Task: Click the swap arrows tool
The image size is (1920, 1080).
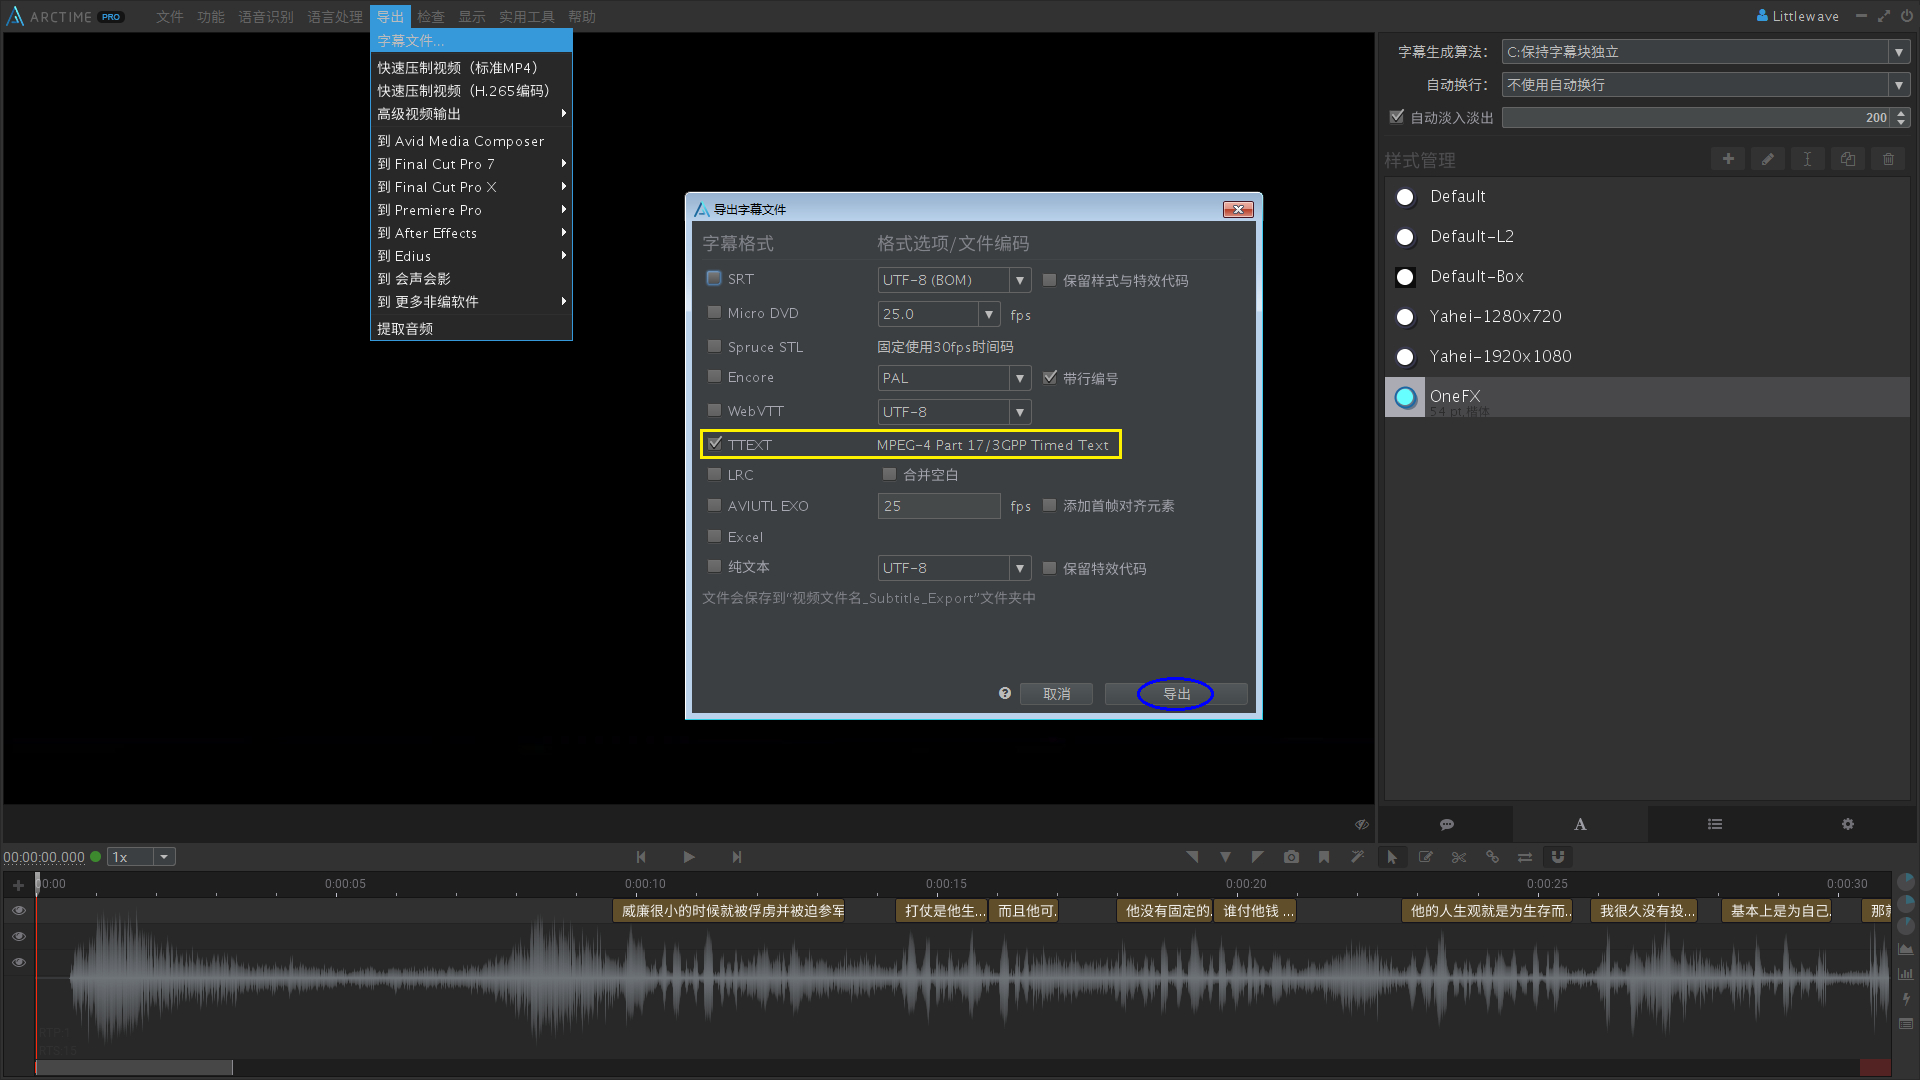Action: [x=1525, y=857]
